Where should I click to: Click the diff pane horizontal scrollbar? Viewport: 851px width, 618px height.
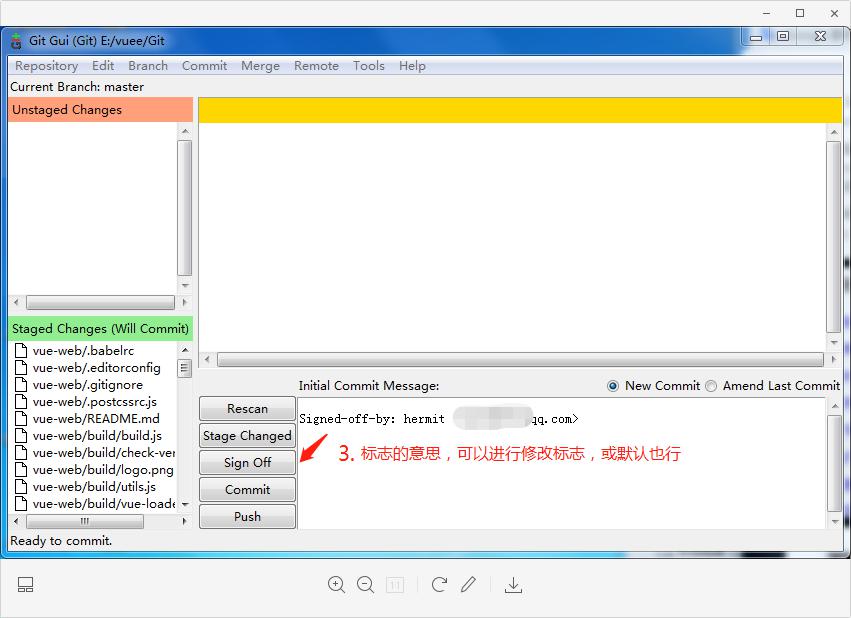(520, 359)
